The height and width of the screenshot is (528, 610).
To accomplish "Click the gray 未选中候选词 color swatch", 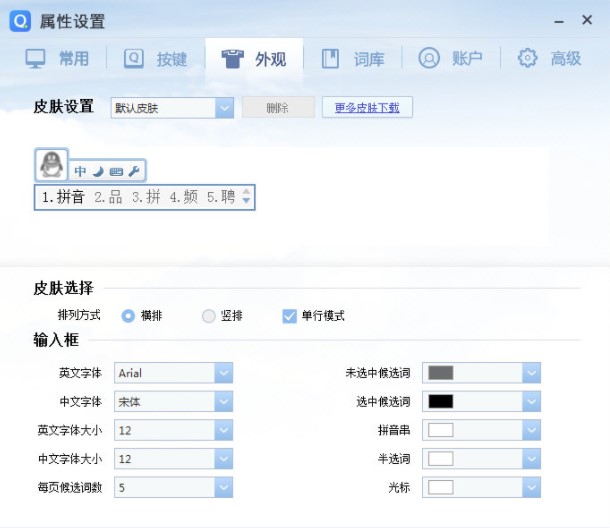I will [x=440, y=373].
